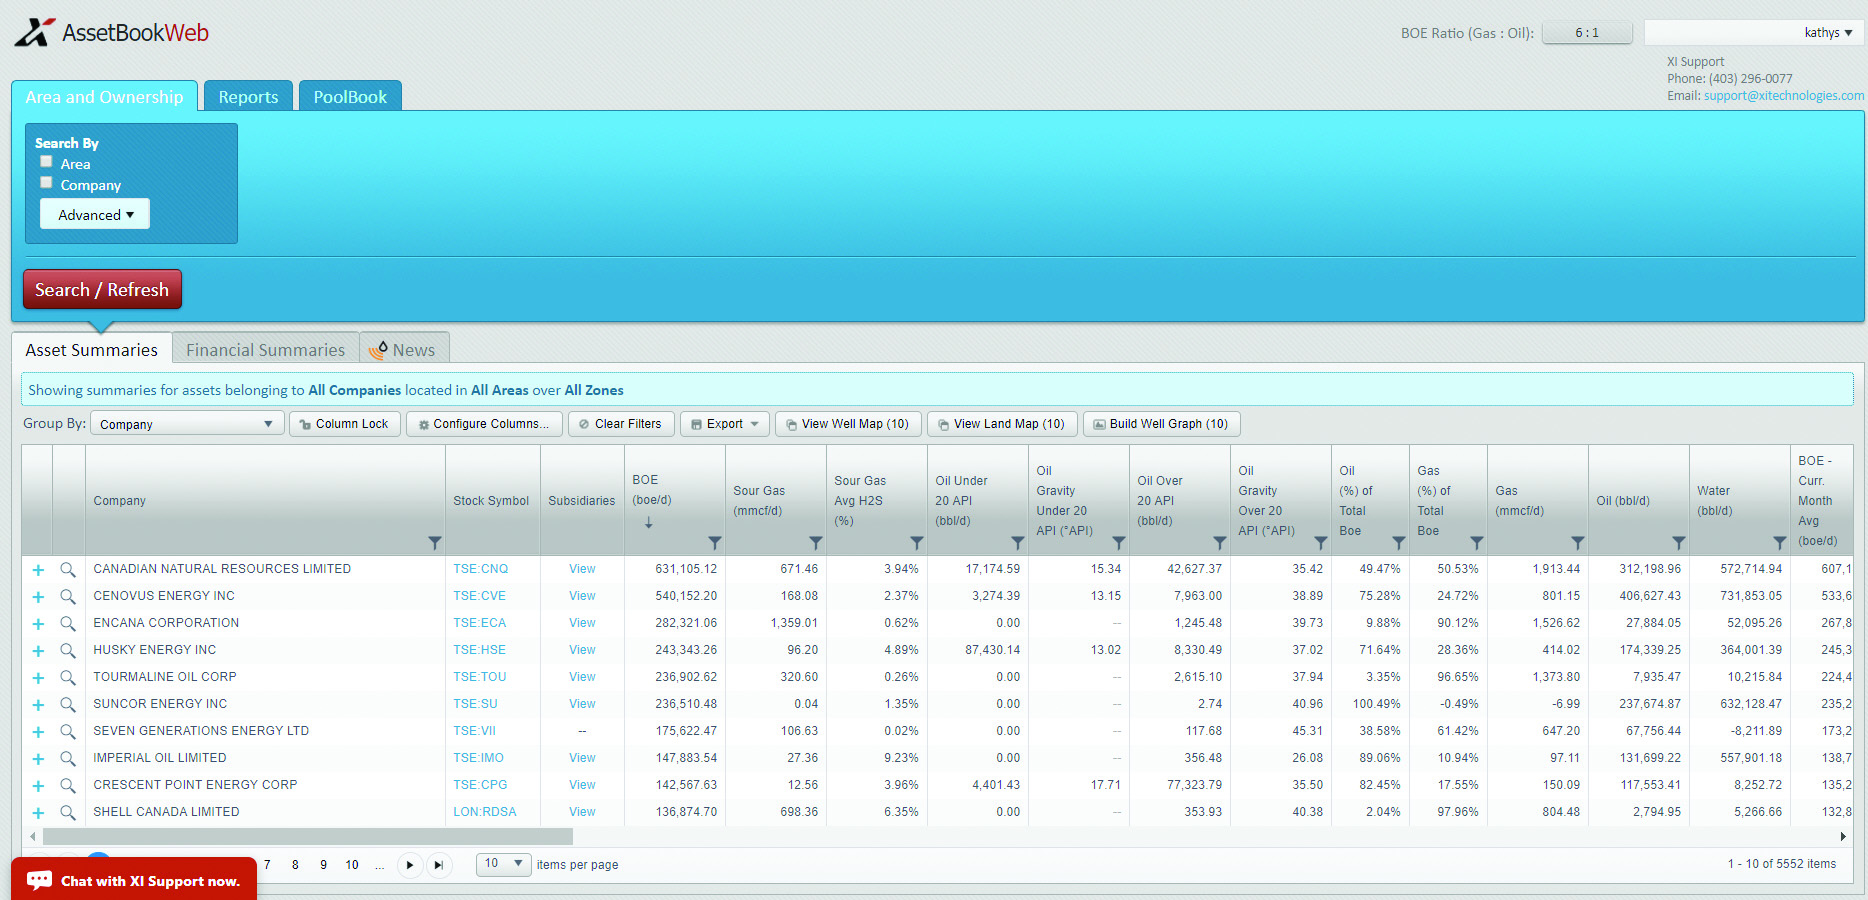Check the Company search checkbox
The width and height of the screenshot is (1868, 900).
[46, 182]
